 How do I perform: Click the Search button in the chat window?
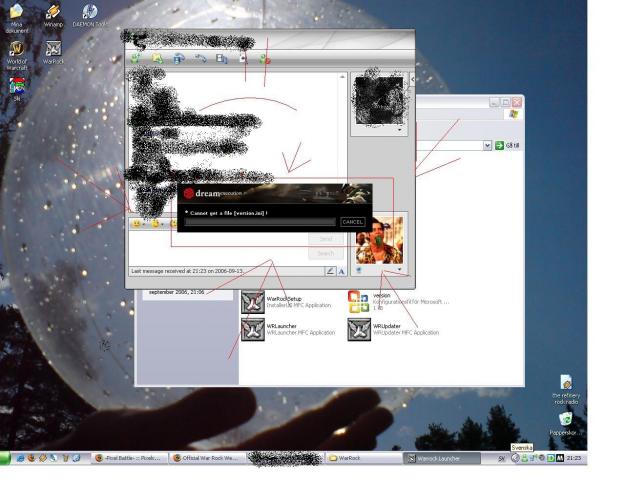click(326, 254)
